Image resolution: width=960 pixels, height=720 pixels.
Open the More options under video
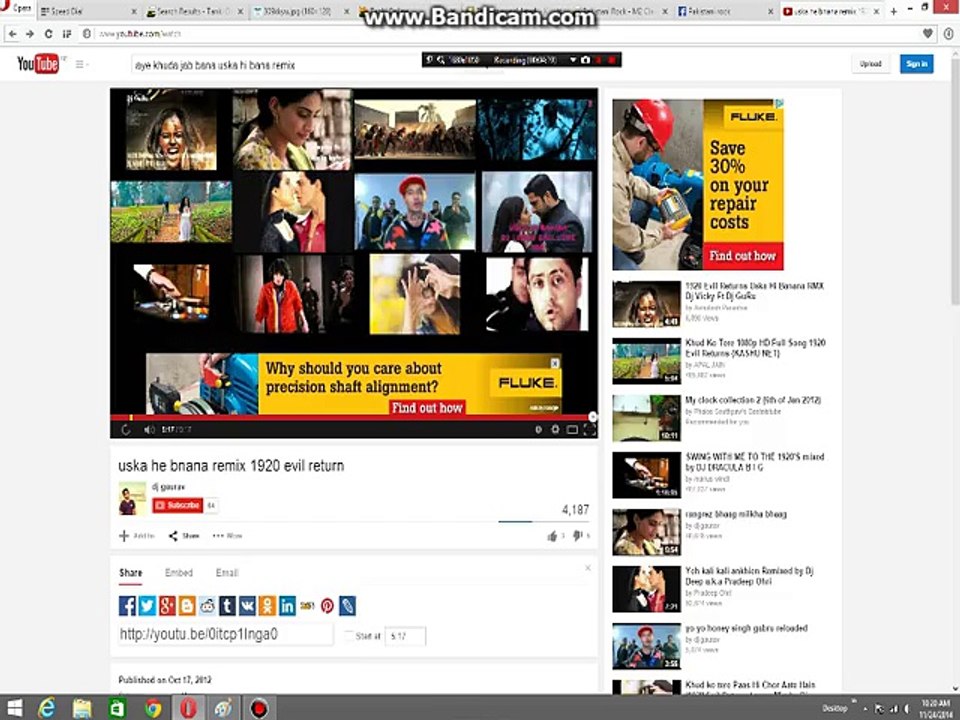[227, 536]
